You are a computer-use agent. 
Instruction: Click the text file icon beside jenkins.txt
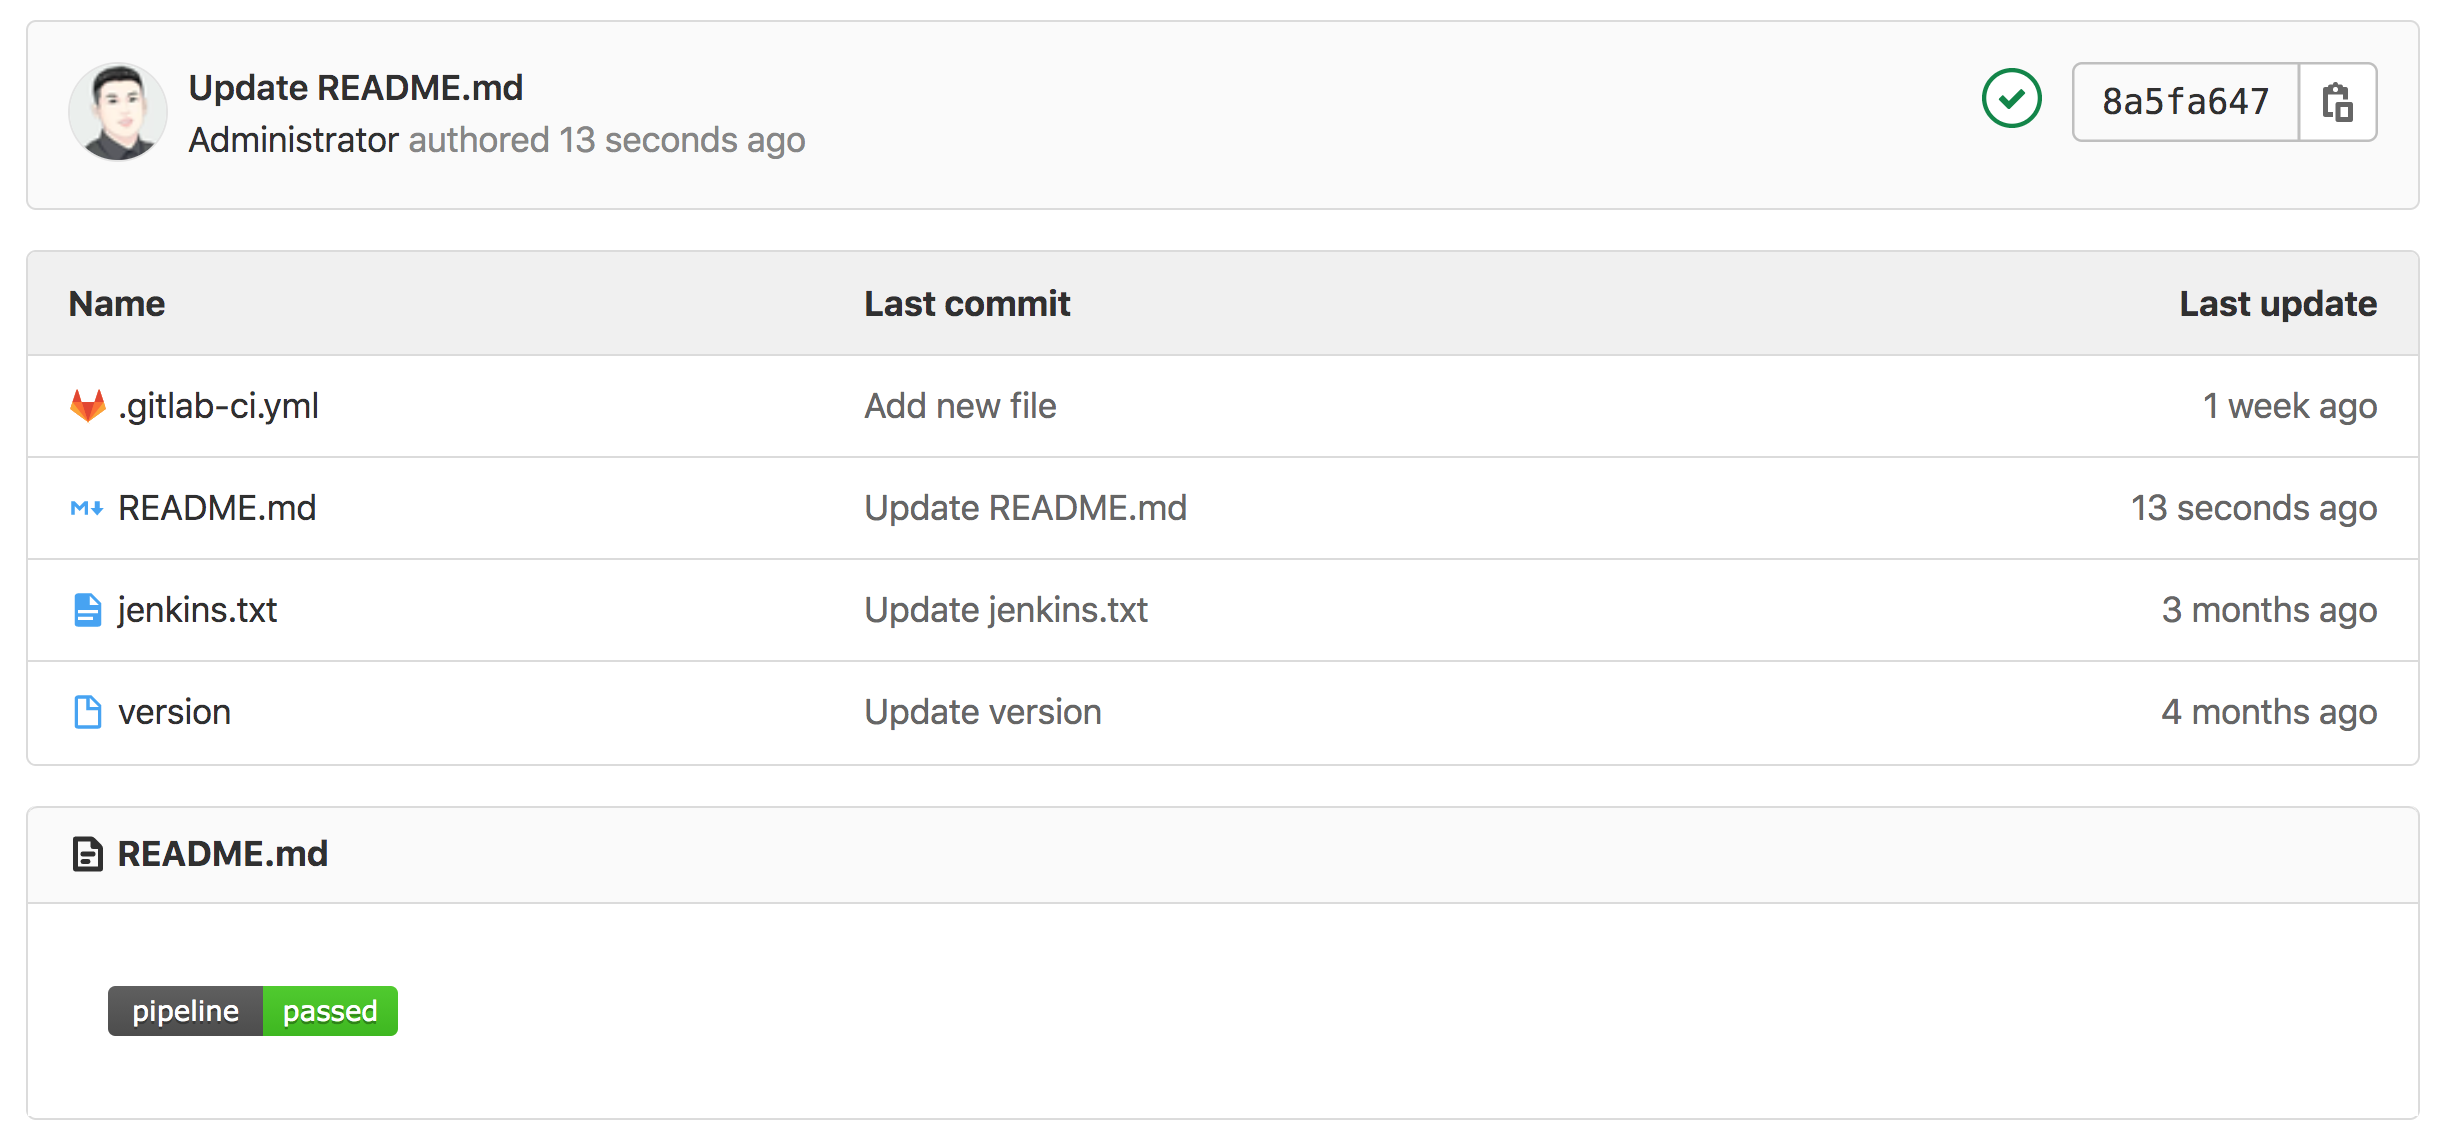point(88,610)
